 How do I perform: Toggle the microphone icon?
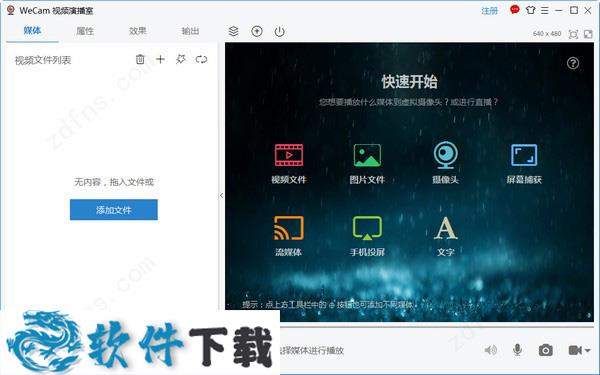517,349
